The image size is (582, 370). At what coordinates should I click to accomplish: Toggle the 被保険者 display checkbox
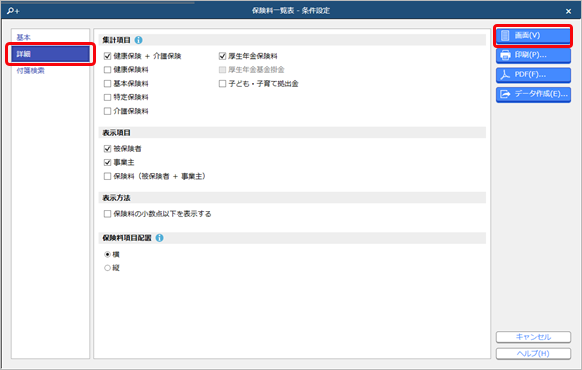[107, 149]
